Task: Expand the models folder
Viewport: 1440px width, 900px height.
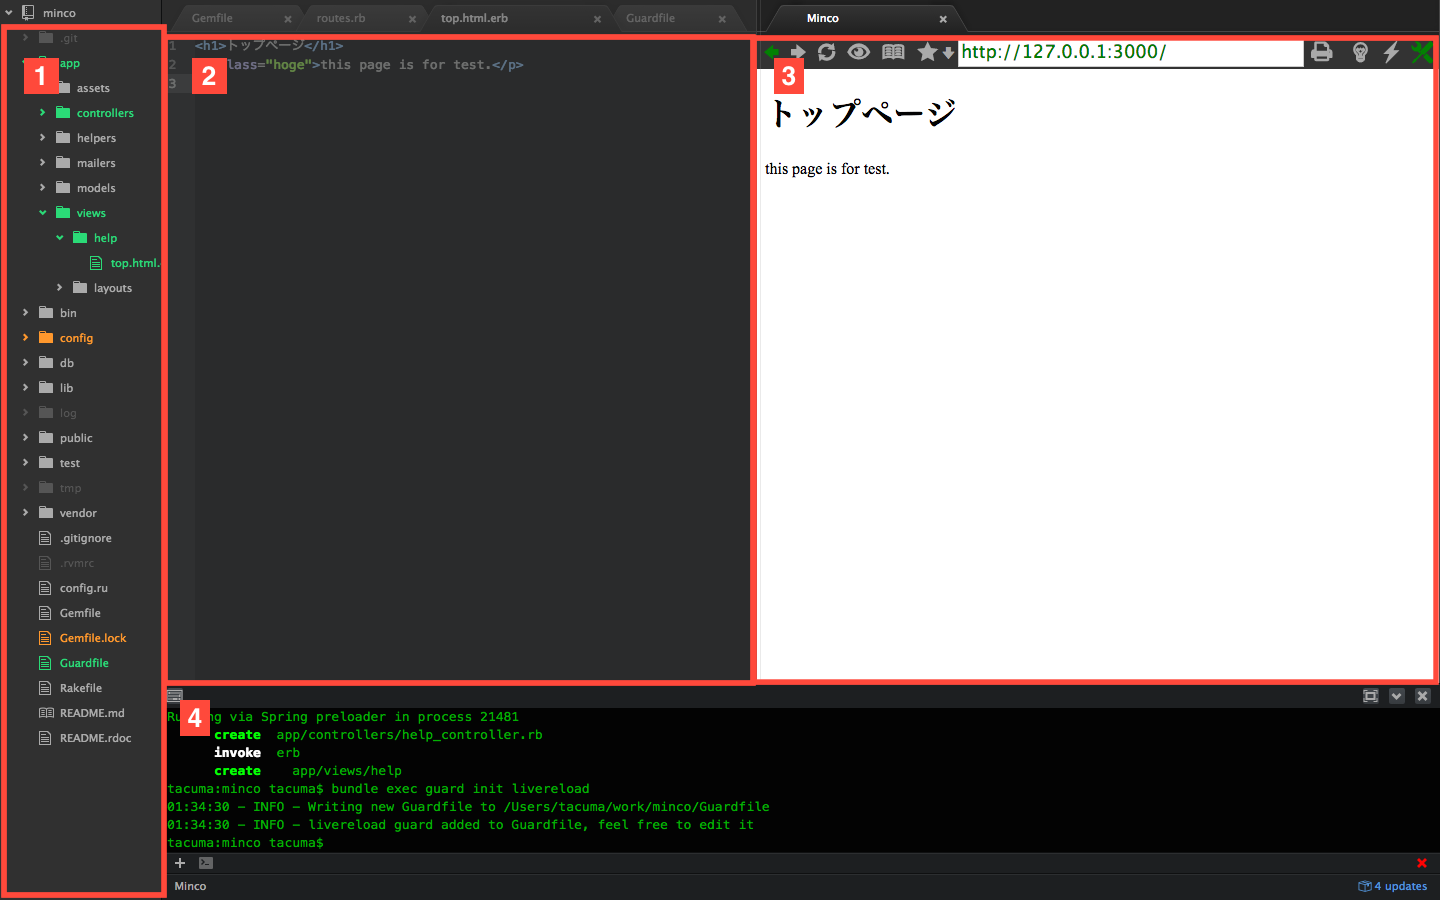Action: [42, 188]
